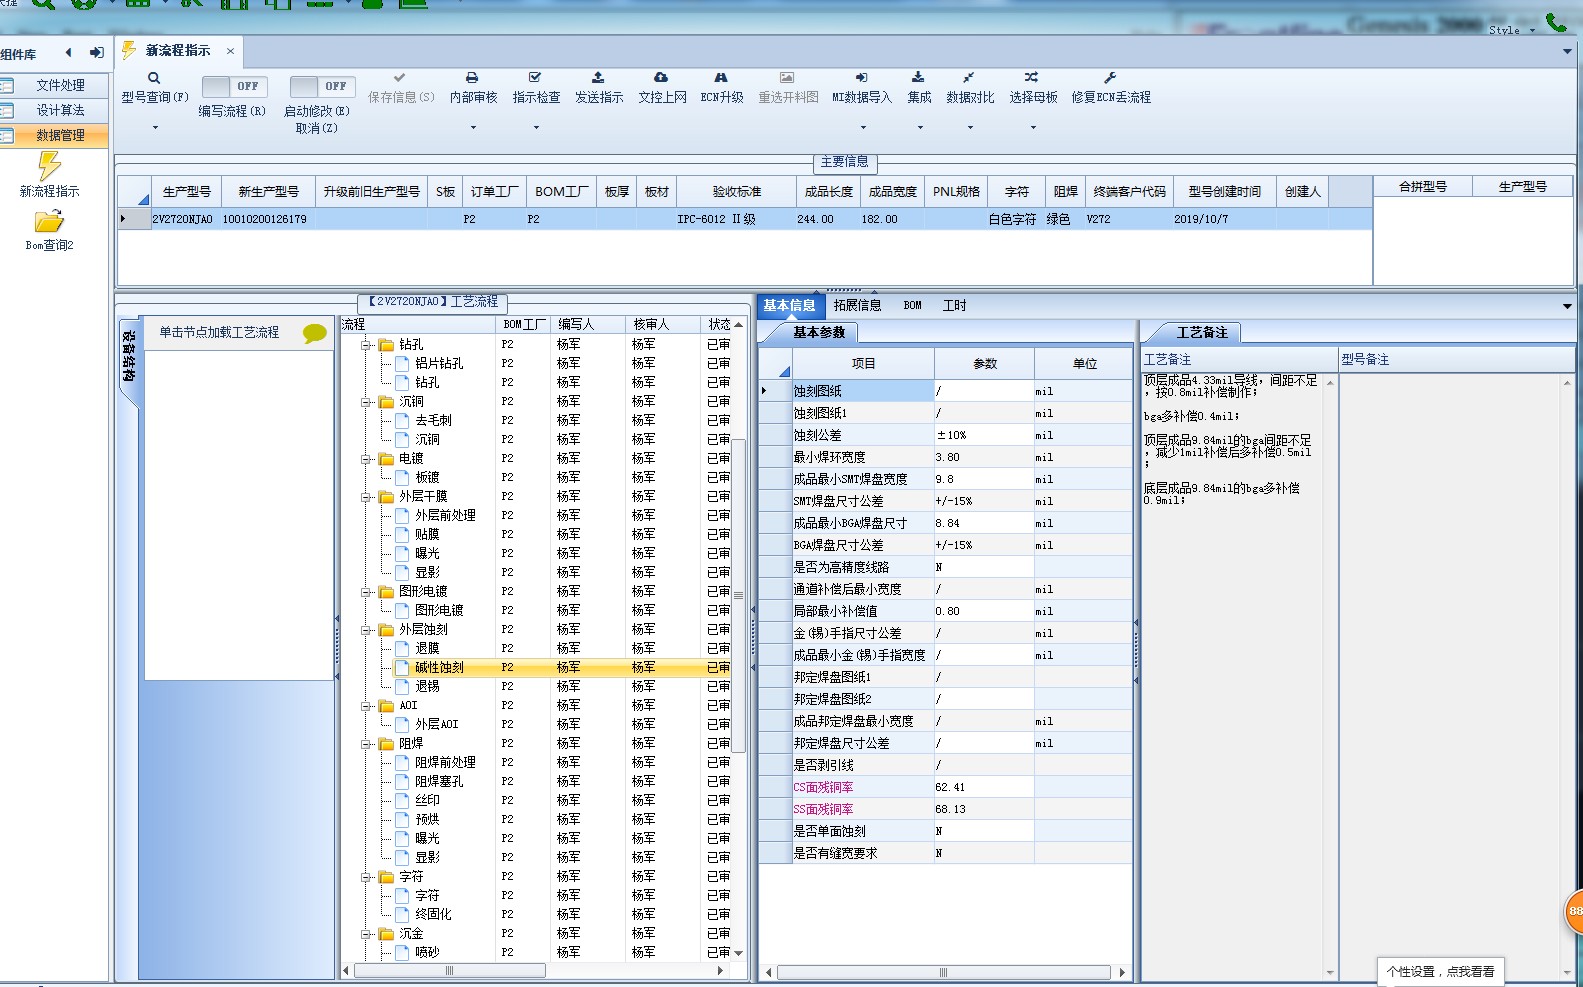
Task: Click the 蚀刻公差 value ±10%
Action: (983, 435)
